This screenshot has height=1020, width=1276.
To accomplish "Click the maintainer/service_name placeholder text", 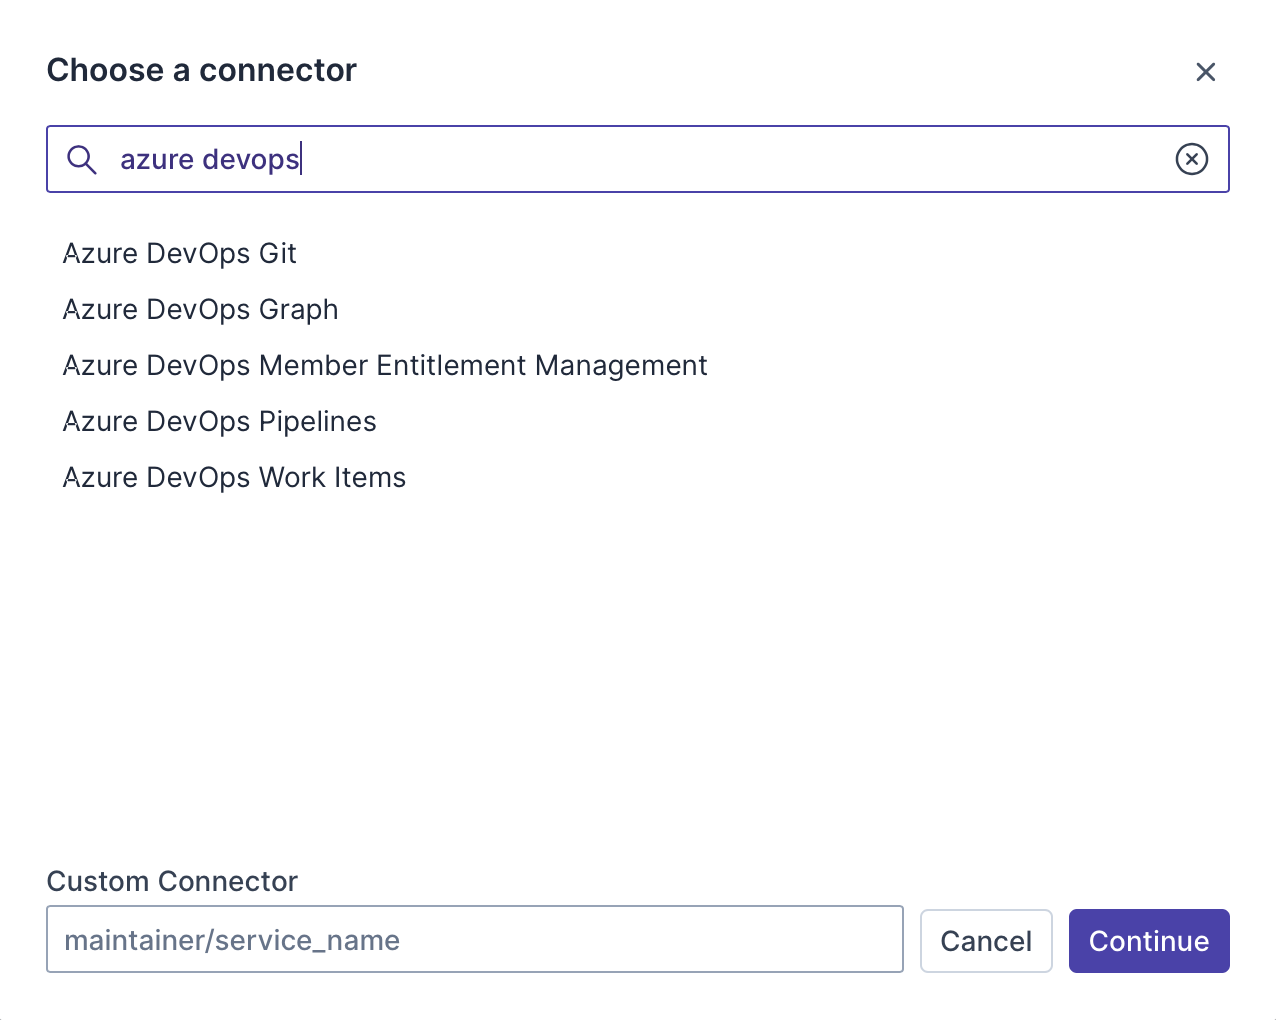I will 232,940.
